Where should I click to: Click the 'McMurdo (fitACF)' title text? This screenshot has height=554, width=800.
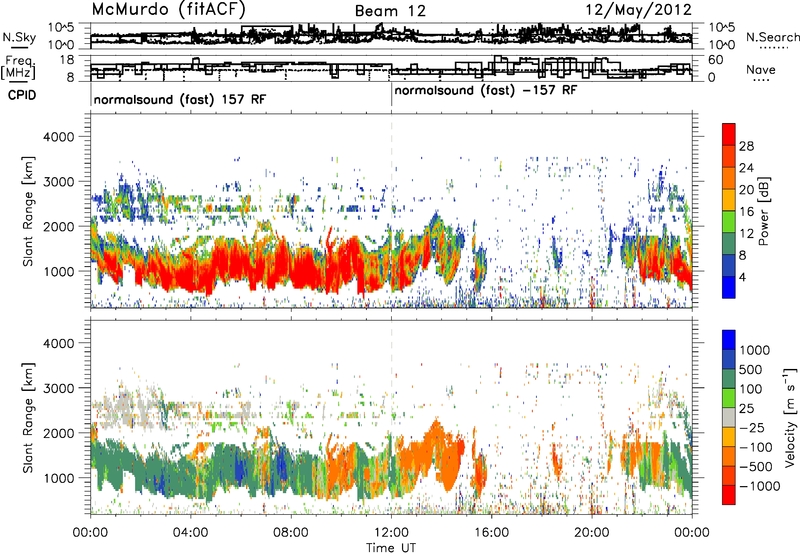tap(168, 10)
